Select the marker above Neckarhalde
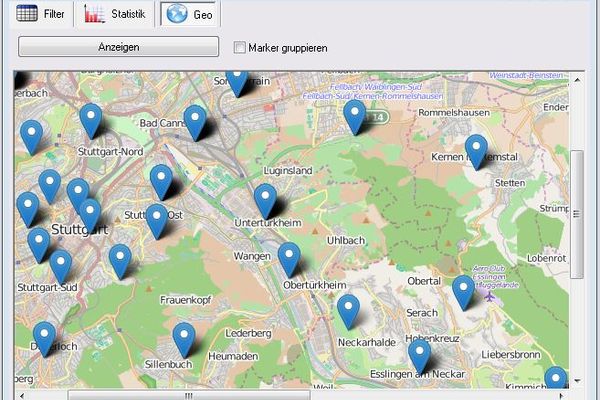This screenshot has width=600, height=400. [349, 312]
